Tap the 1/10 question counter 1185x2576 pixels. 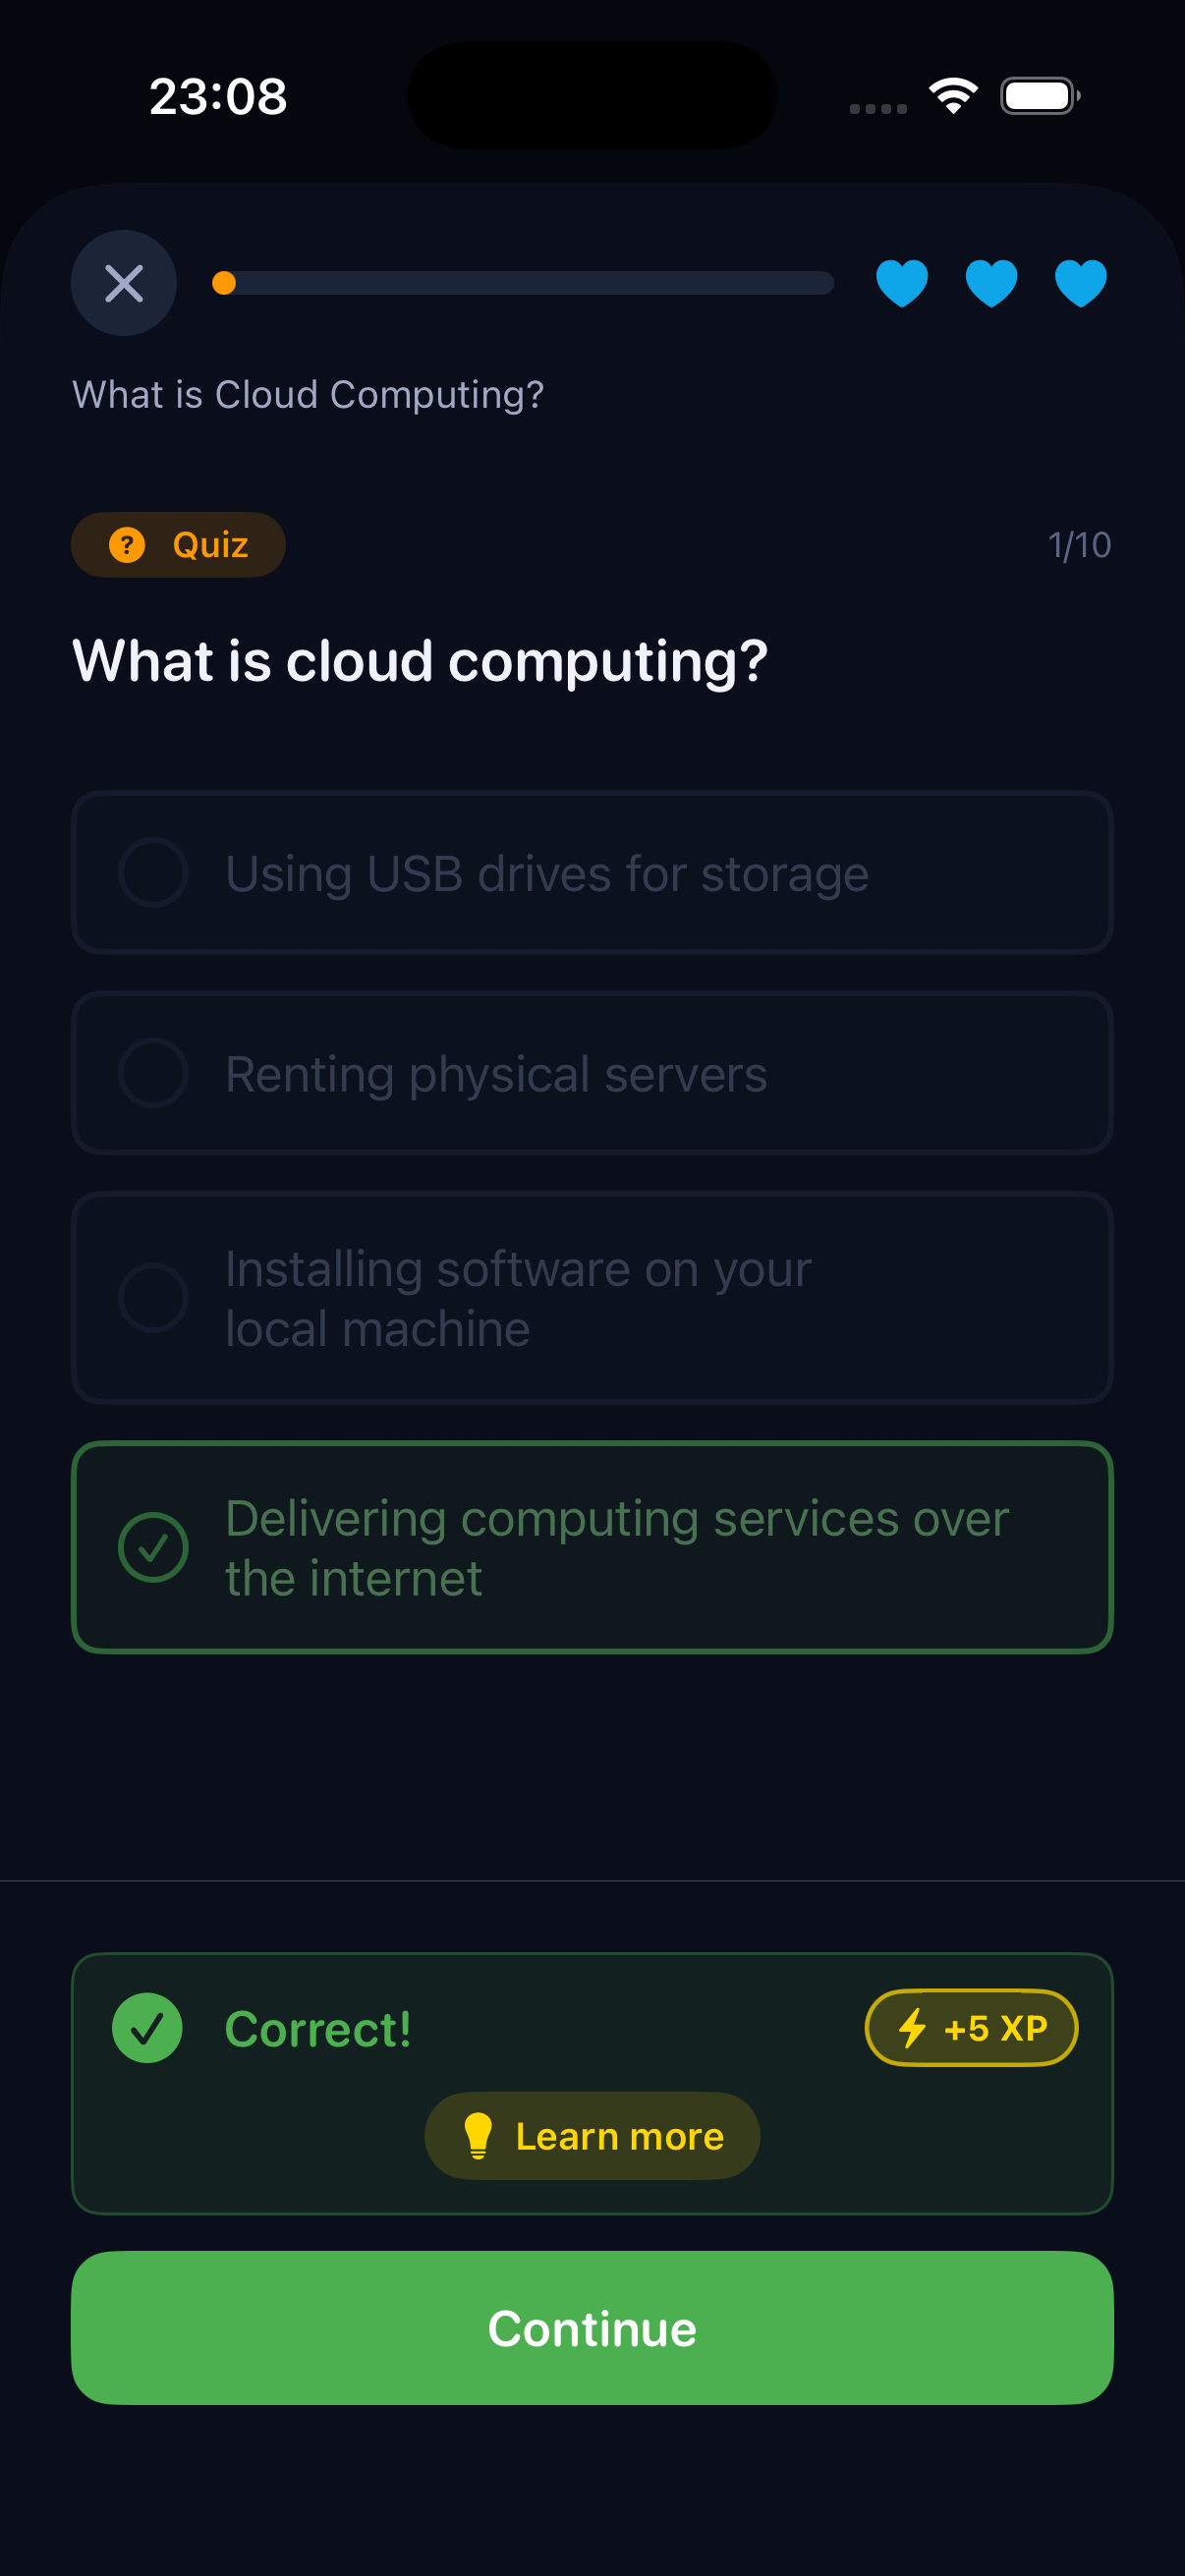[x=1078, y=545]
